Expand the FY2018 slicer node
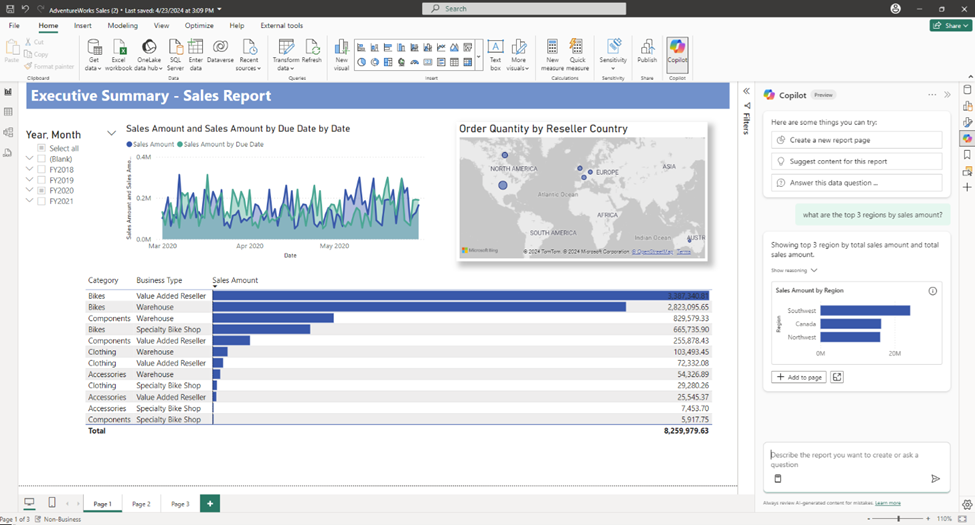Viewport: 975px width, 525px height. coord(29,169)
